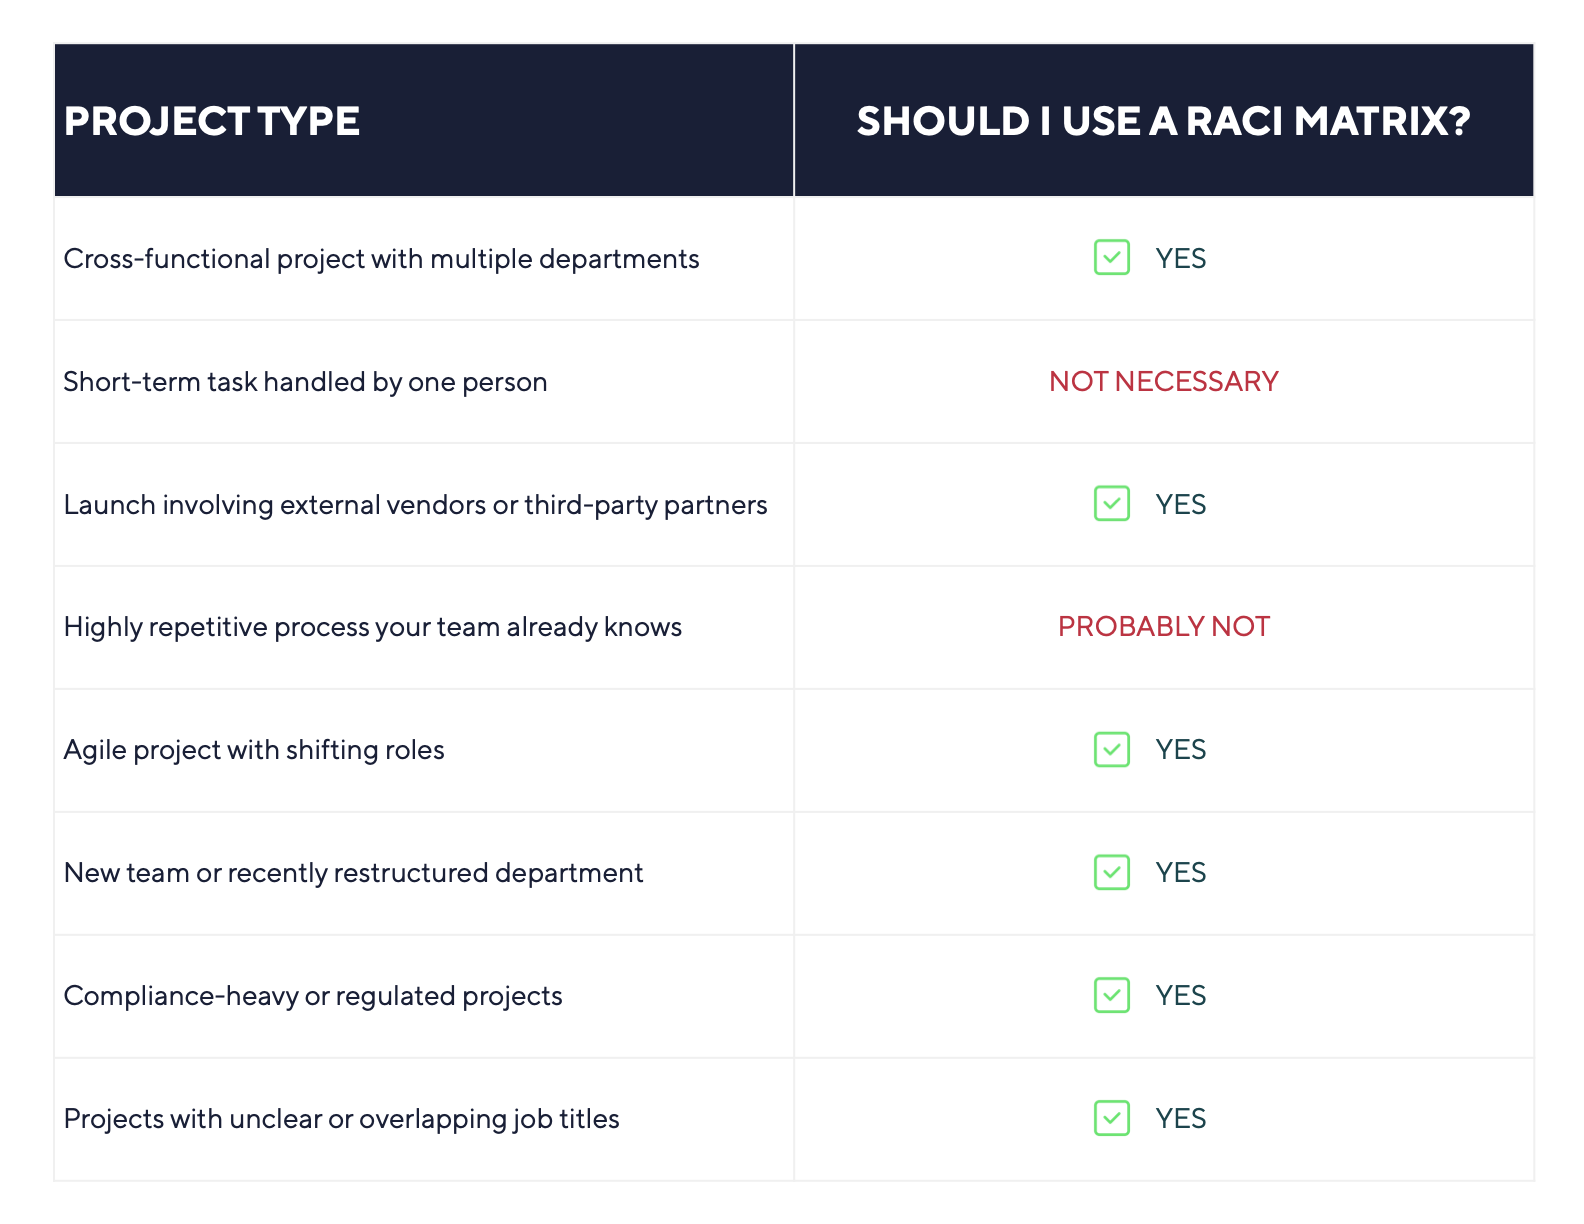Select the NOT NECESSARY red label
This screenshot has height=1224, width=1584.
coord(1163,381)
